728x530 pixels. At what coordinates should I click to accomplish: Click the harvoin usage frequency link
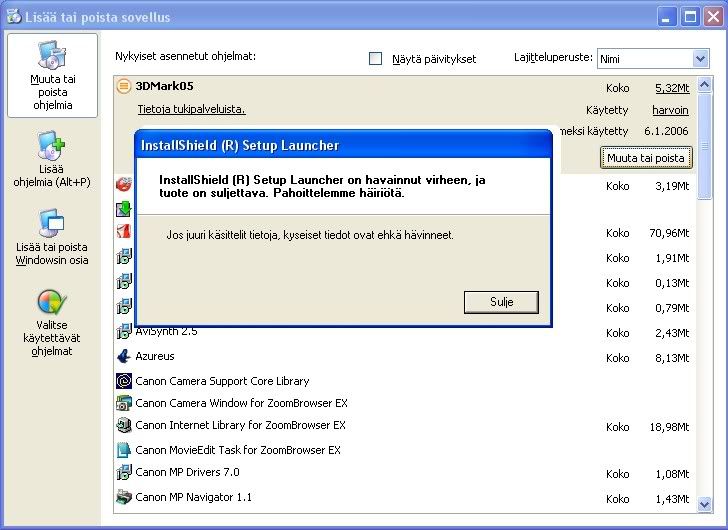(x=670, y=110)
